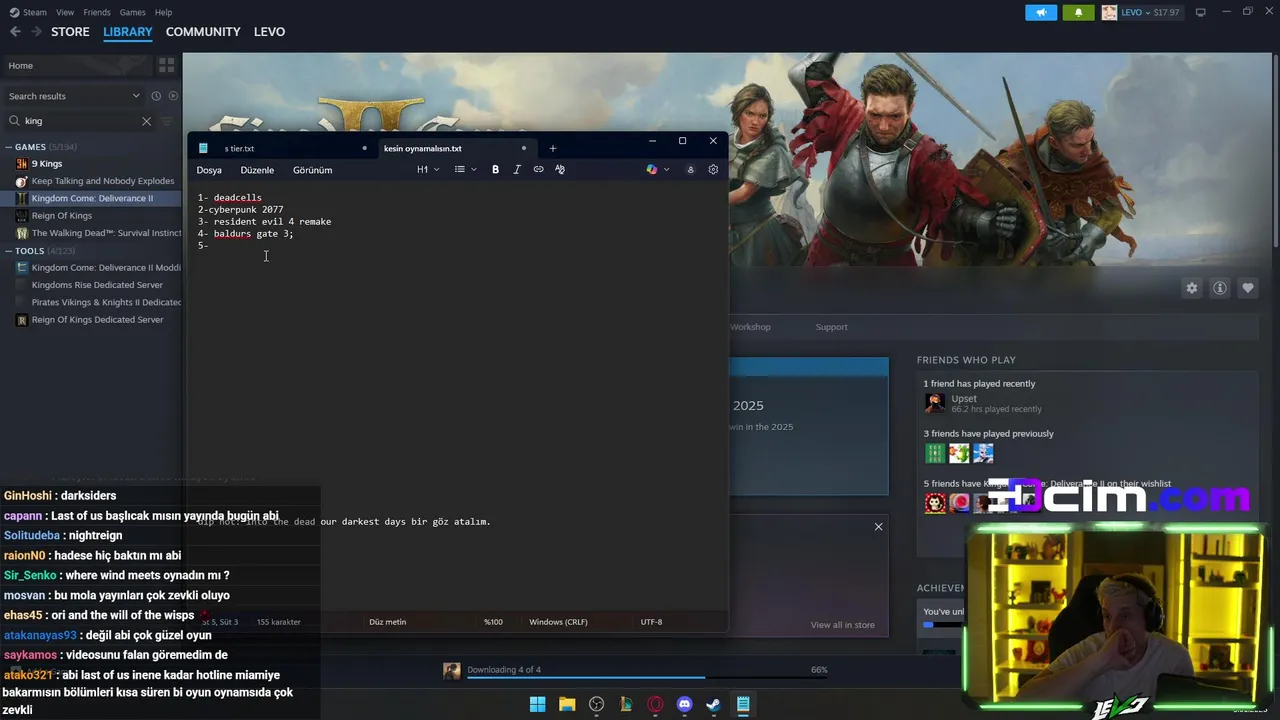Image resolution: width=1280 pixels, height=720 pixels.
Task: Click 'Düz metin' in Notepad status bar
Action: [x=387, y=622]
